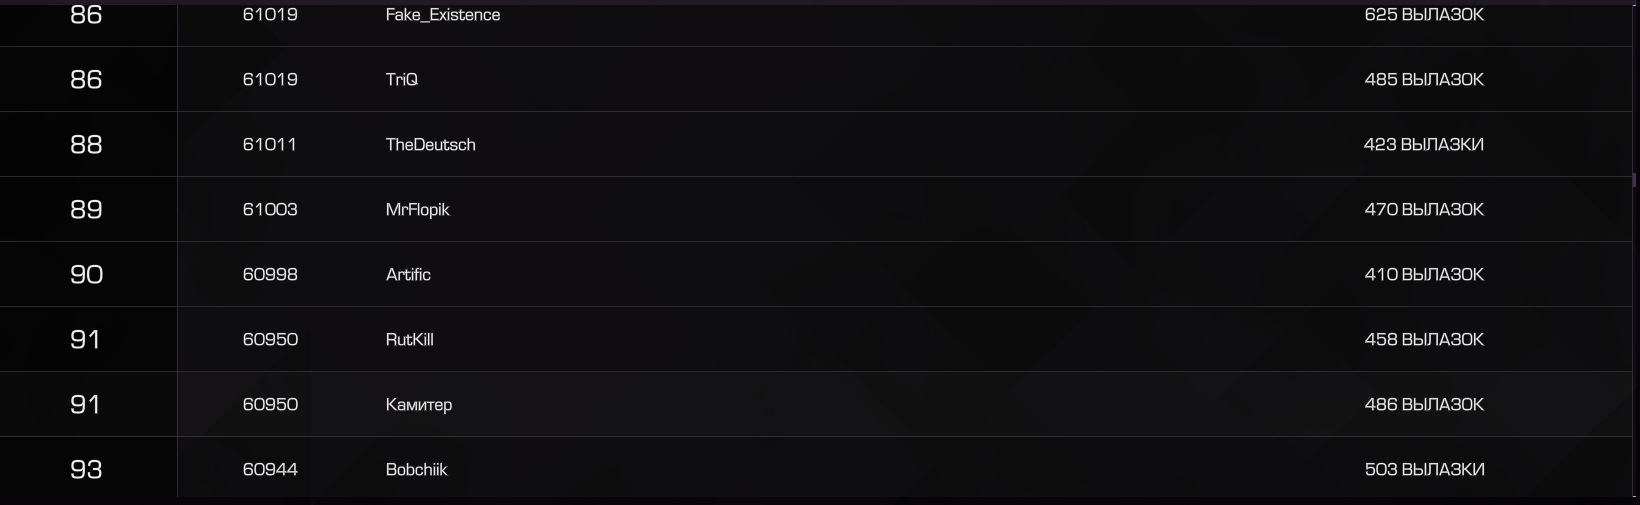Click score 60998 value
The height and width of the screenshot is (505, 1640).
270,274
